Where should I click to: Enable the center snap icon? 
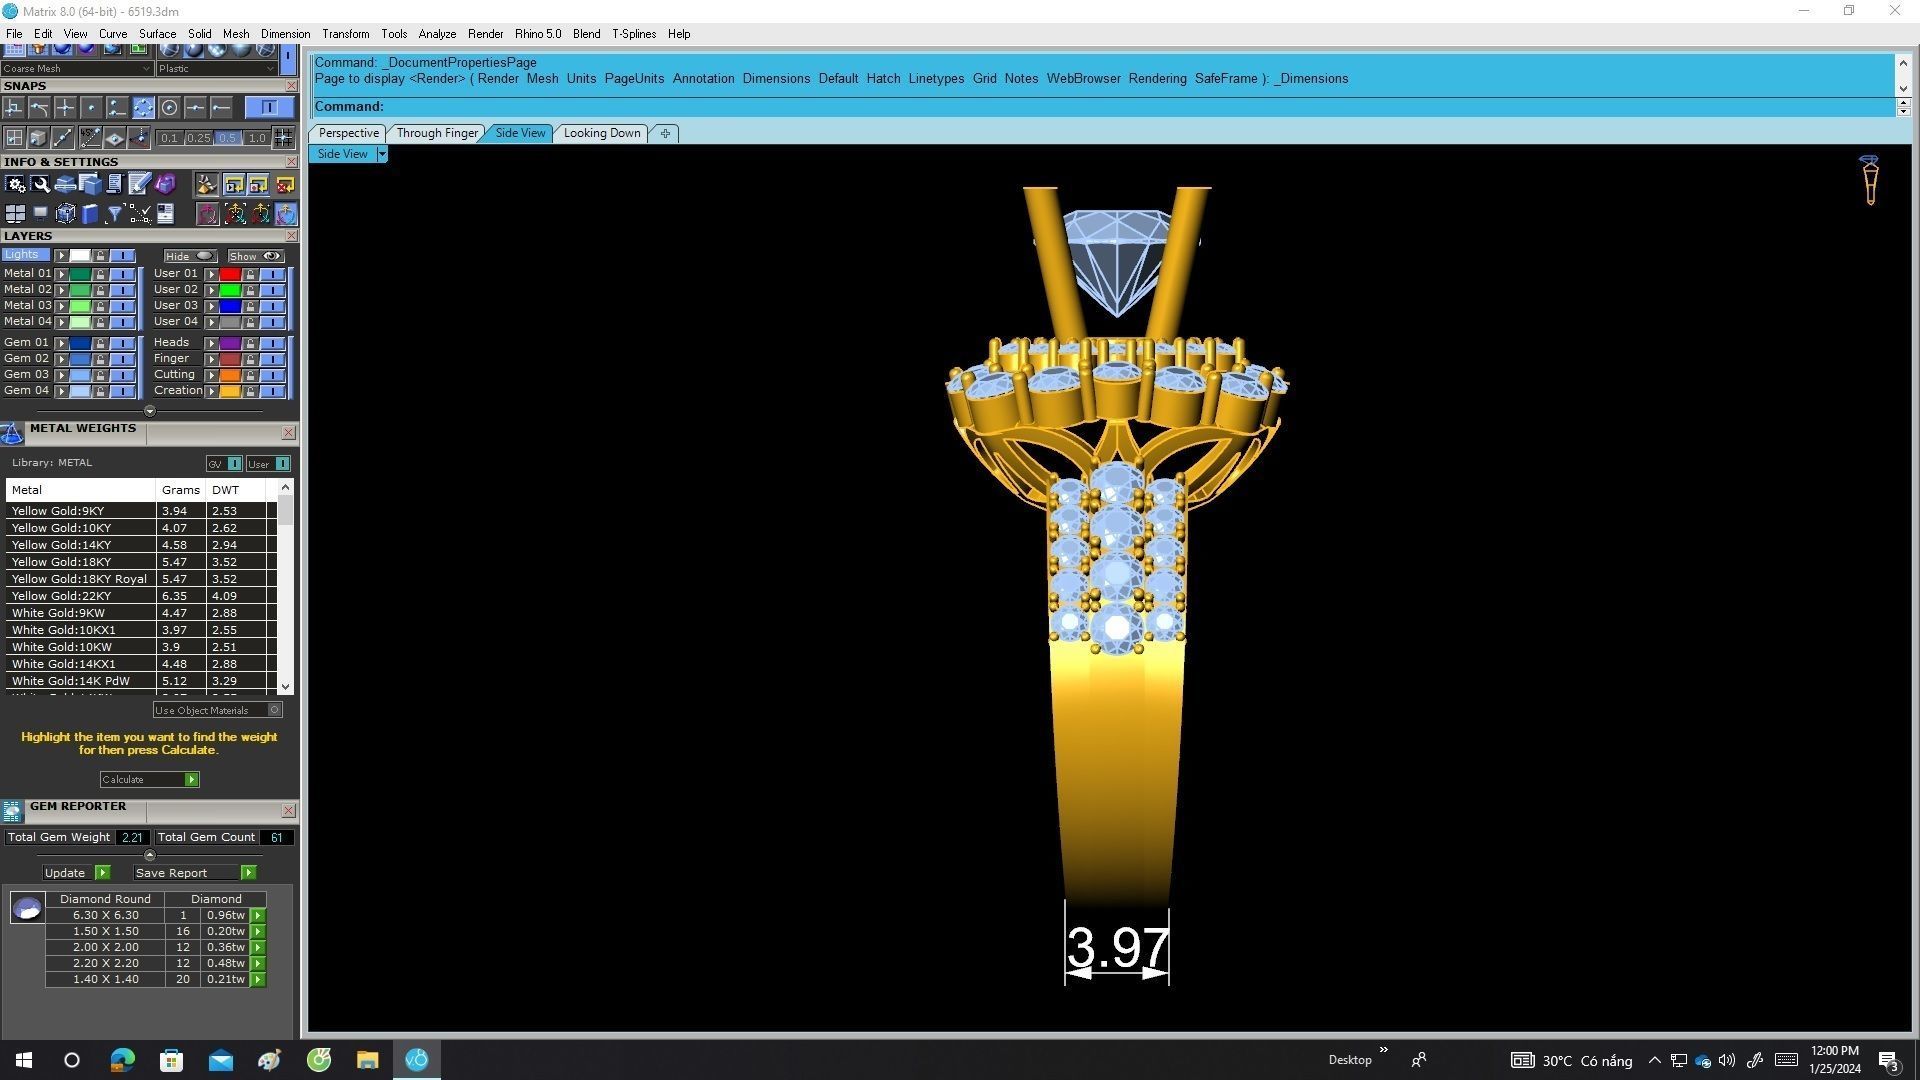click(x=169, y=108)
